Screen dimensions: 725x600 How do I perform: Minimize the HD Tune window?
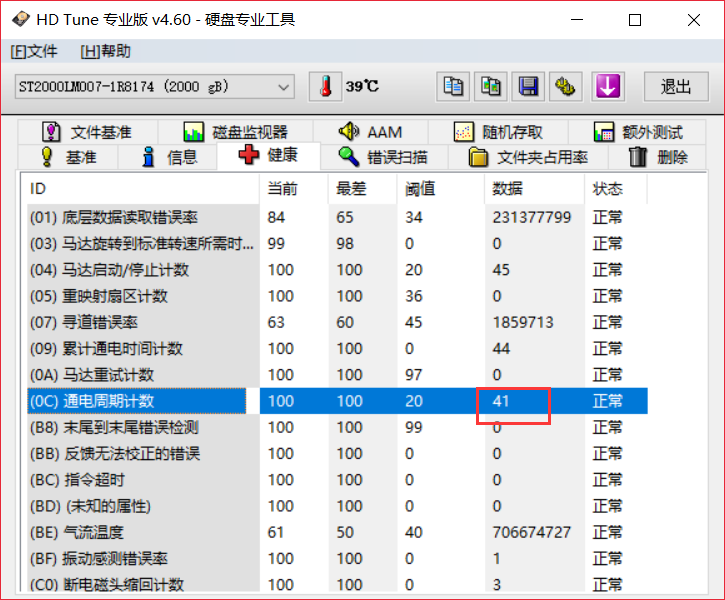click(x=577, y=20)
